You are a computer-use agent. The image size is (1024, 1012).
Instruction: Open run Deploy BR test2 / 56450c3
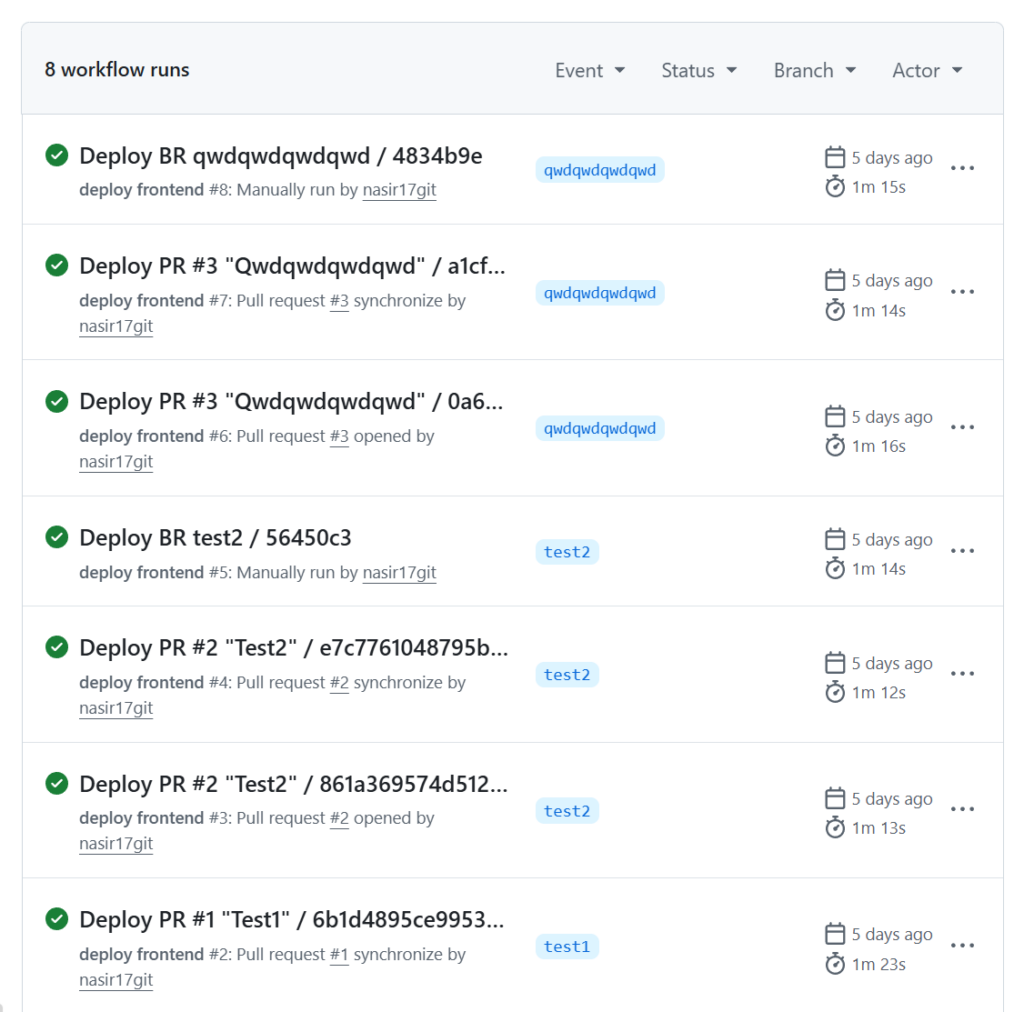pyautogui.click(x=215, y=538)
